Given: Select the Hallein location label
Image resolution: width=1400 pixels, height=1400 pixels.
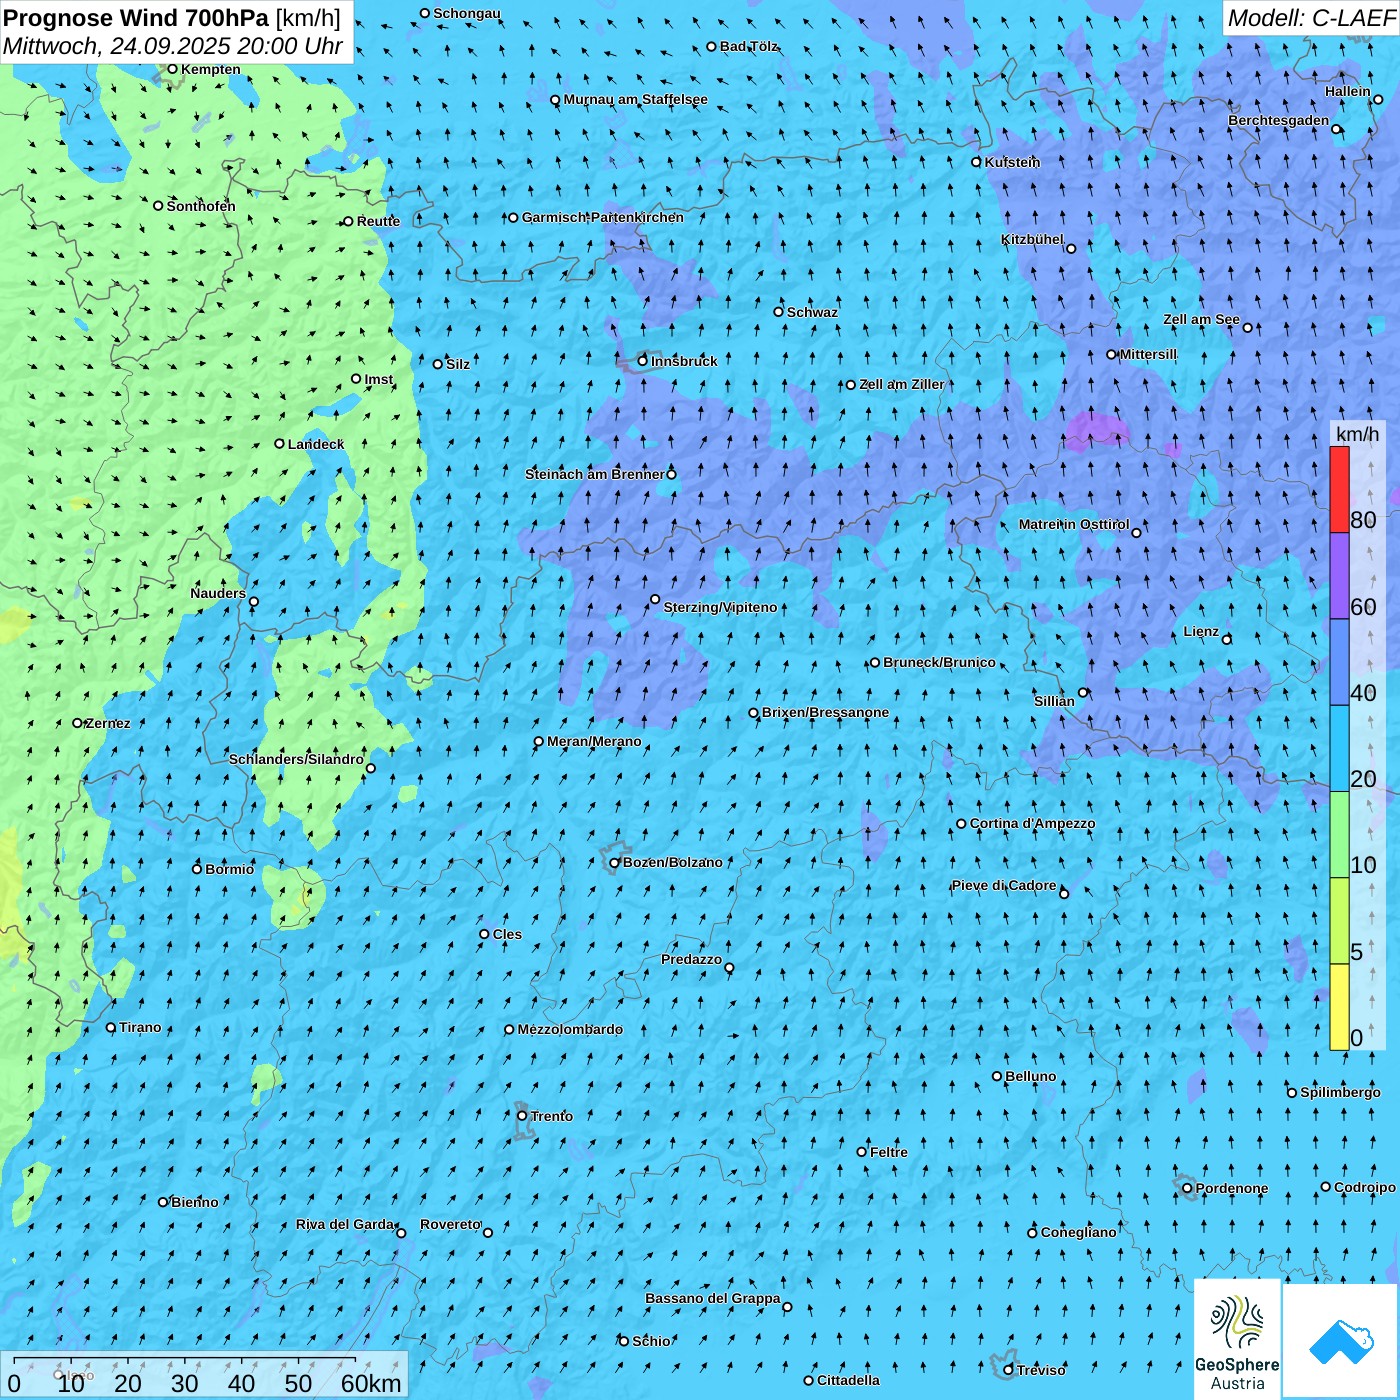Looking at the screenshot, I should (x=1348, y=91).
